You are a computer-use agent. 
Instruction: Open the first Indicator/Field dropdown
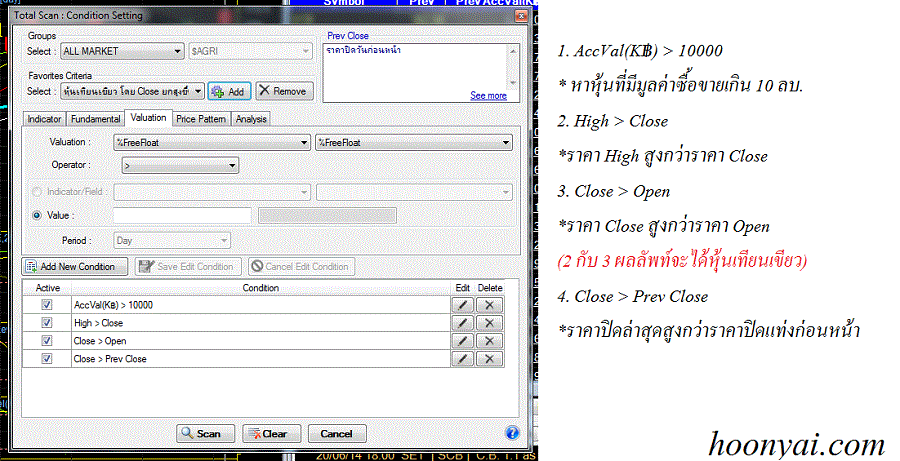click(212, 192)
